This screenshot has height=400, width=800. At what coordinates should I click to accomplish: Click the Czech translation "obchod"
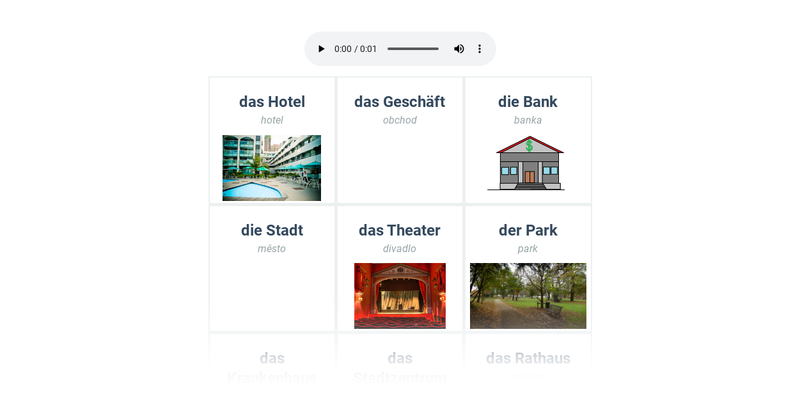pyautogui.click(x=400, y=120)
